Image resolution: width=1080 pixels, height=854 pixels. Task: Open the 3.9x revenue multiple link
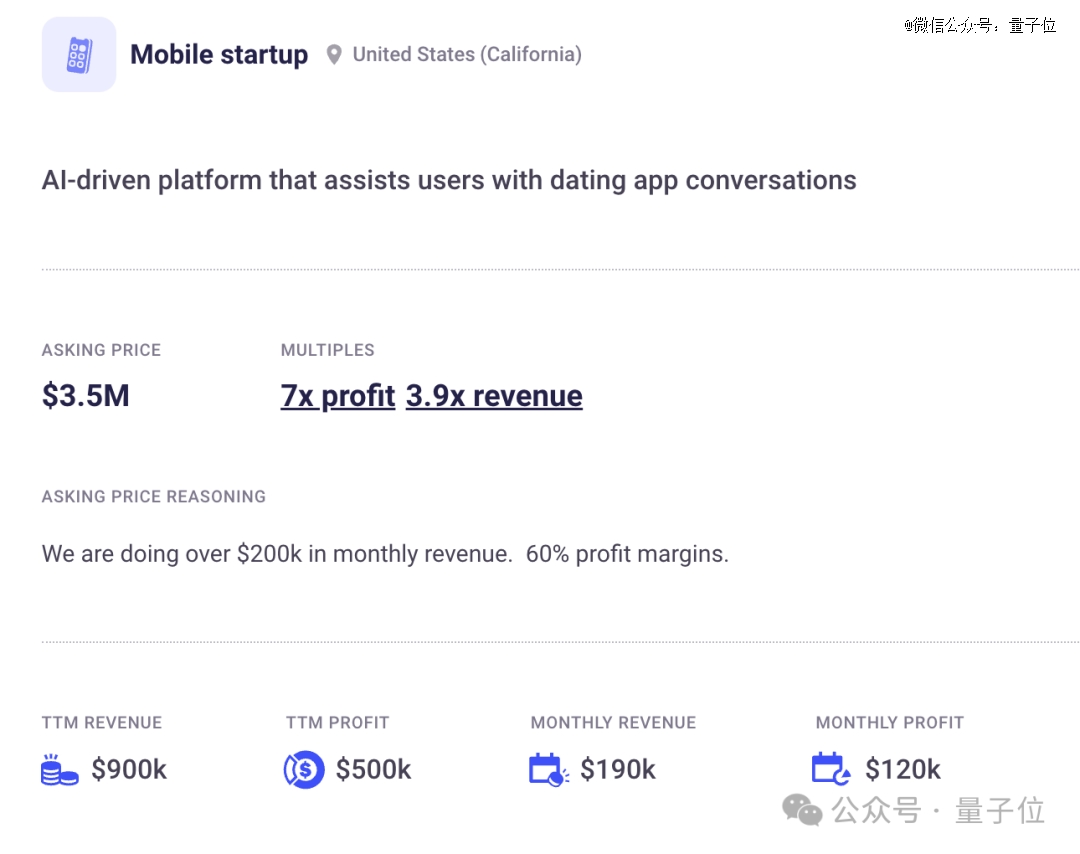click(494, 396)
